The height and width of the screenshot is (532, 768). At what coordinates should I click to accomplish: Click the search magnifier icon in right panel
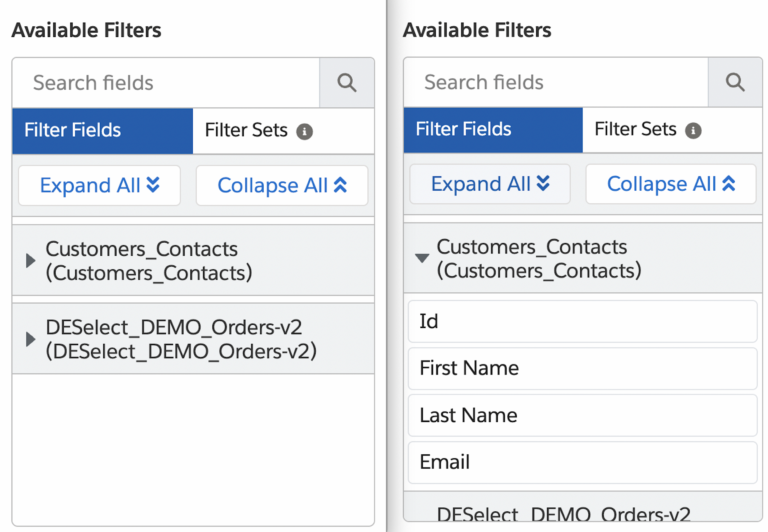coord(735,83)
